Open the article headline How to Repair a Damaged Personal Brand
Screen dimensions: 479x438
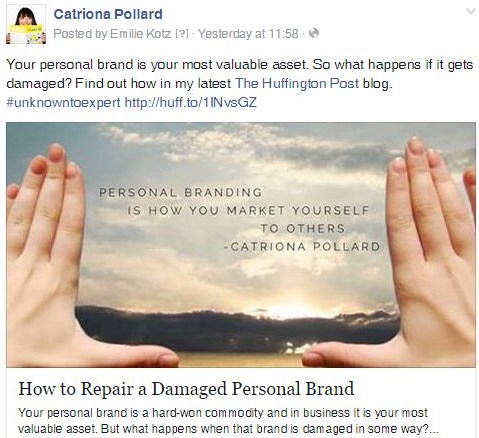pyautogui.click(x=186, y=389)
